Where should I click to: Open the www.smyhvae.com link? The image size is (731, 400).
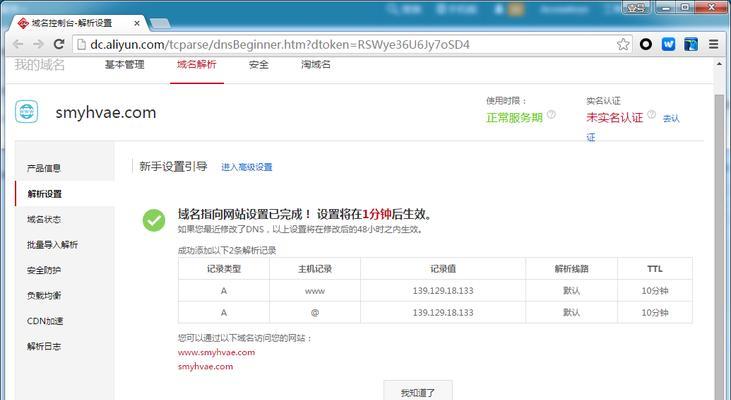point(216,352)
